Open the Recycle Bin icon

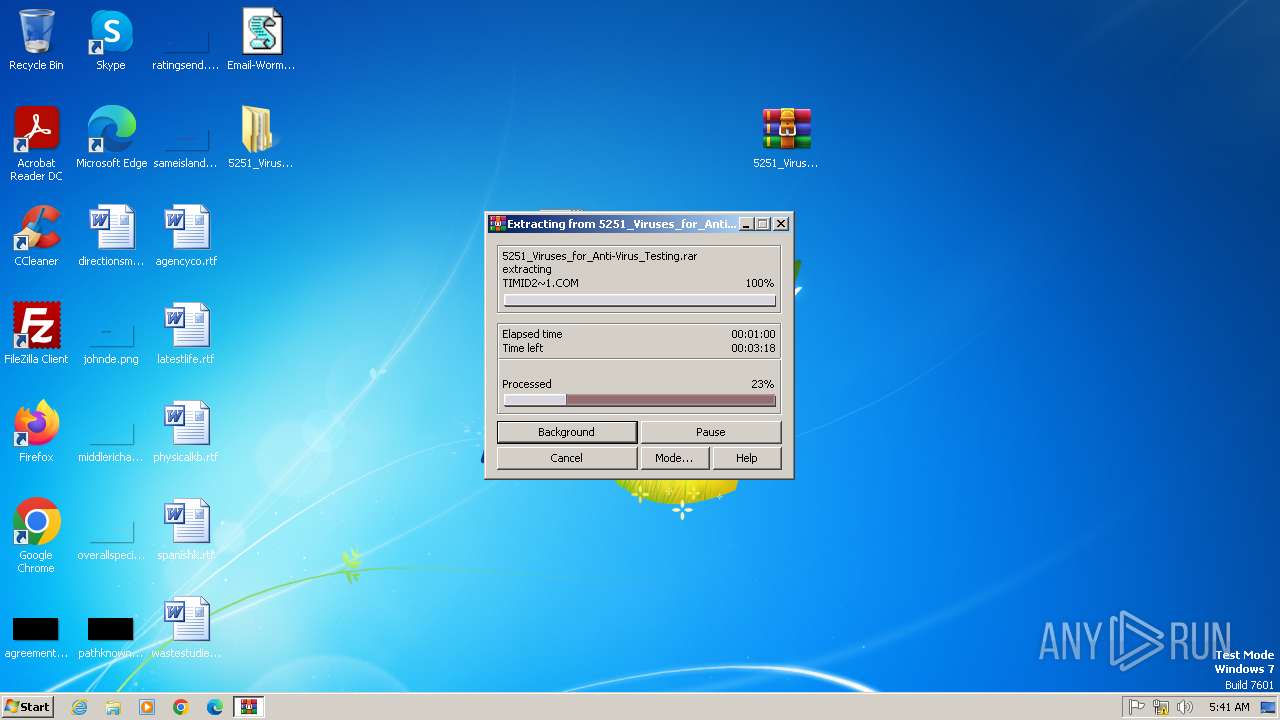point(36,40)
